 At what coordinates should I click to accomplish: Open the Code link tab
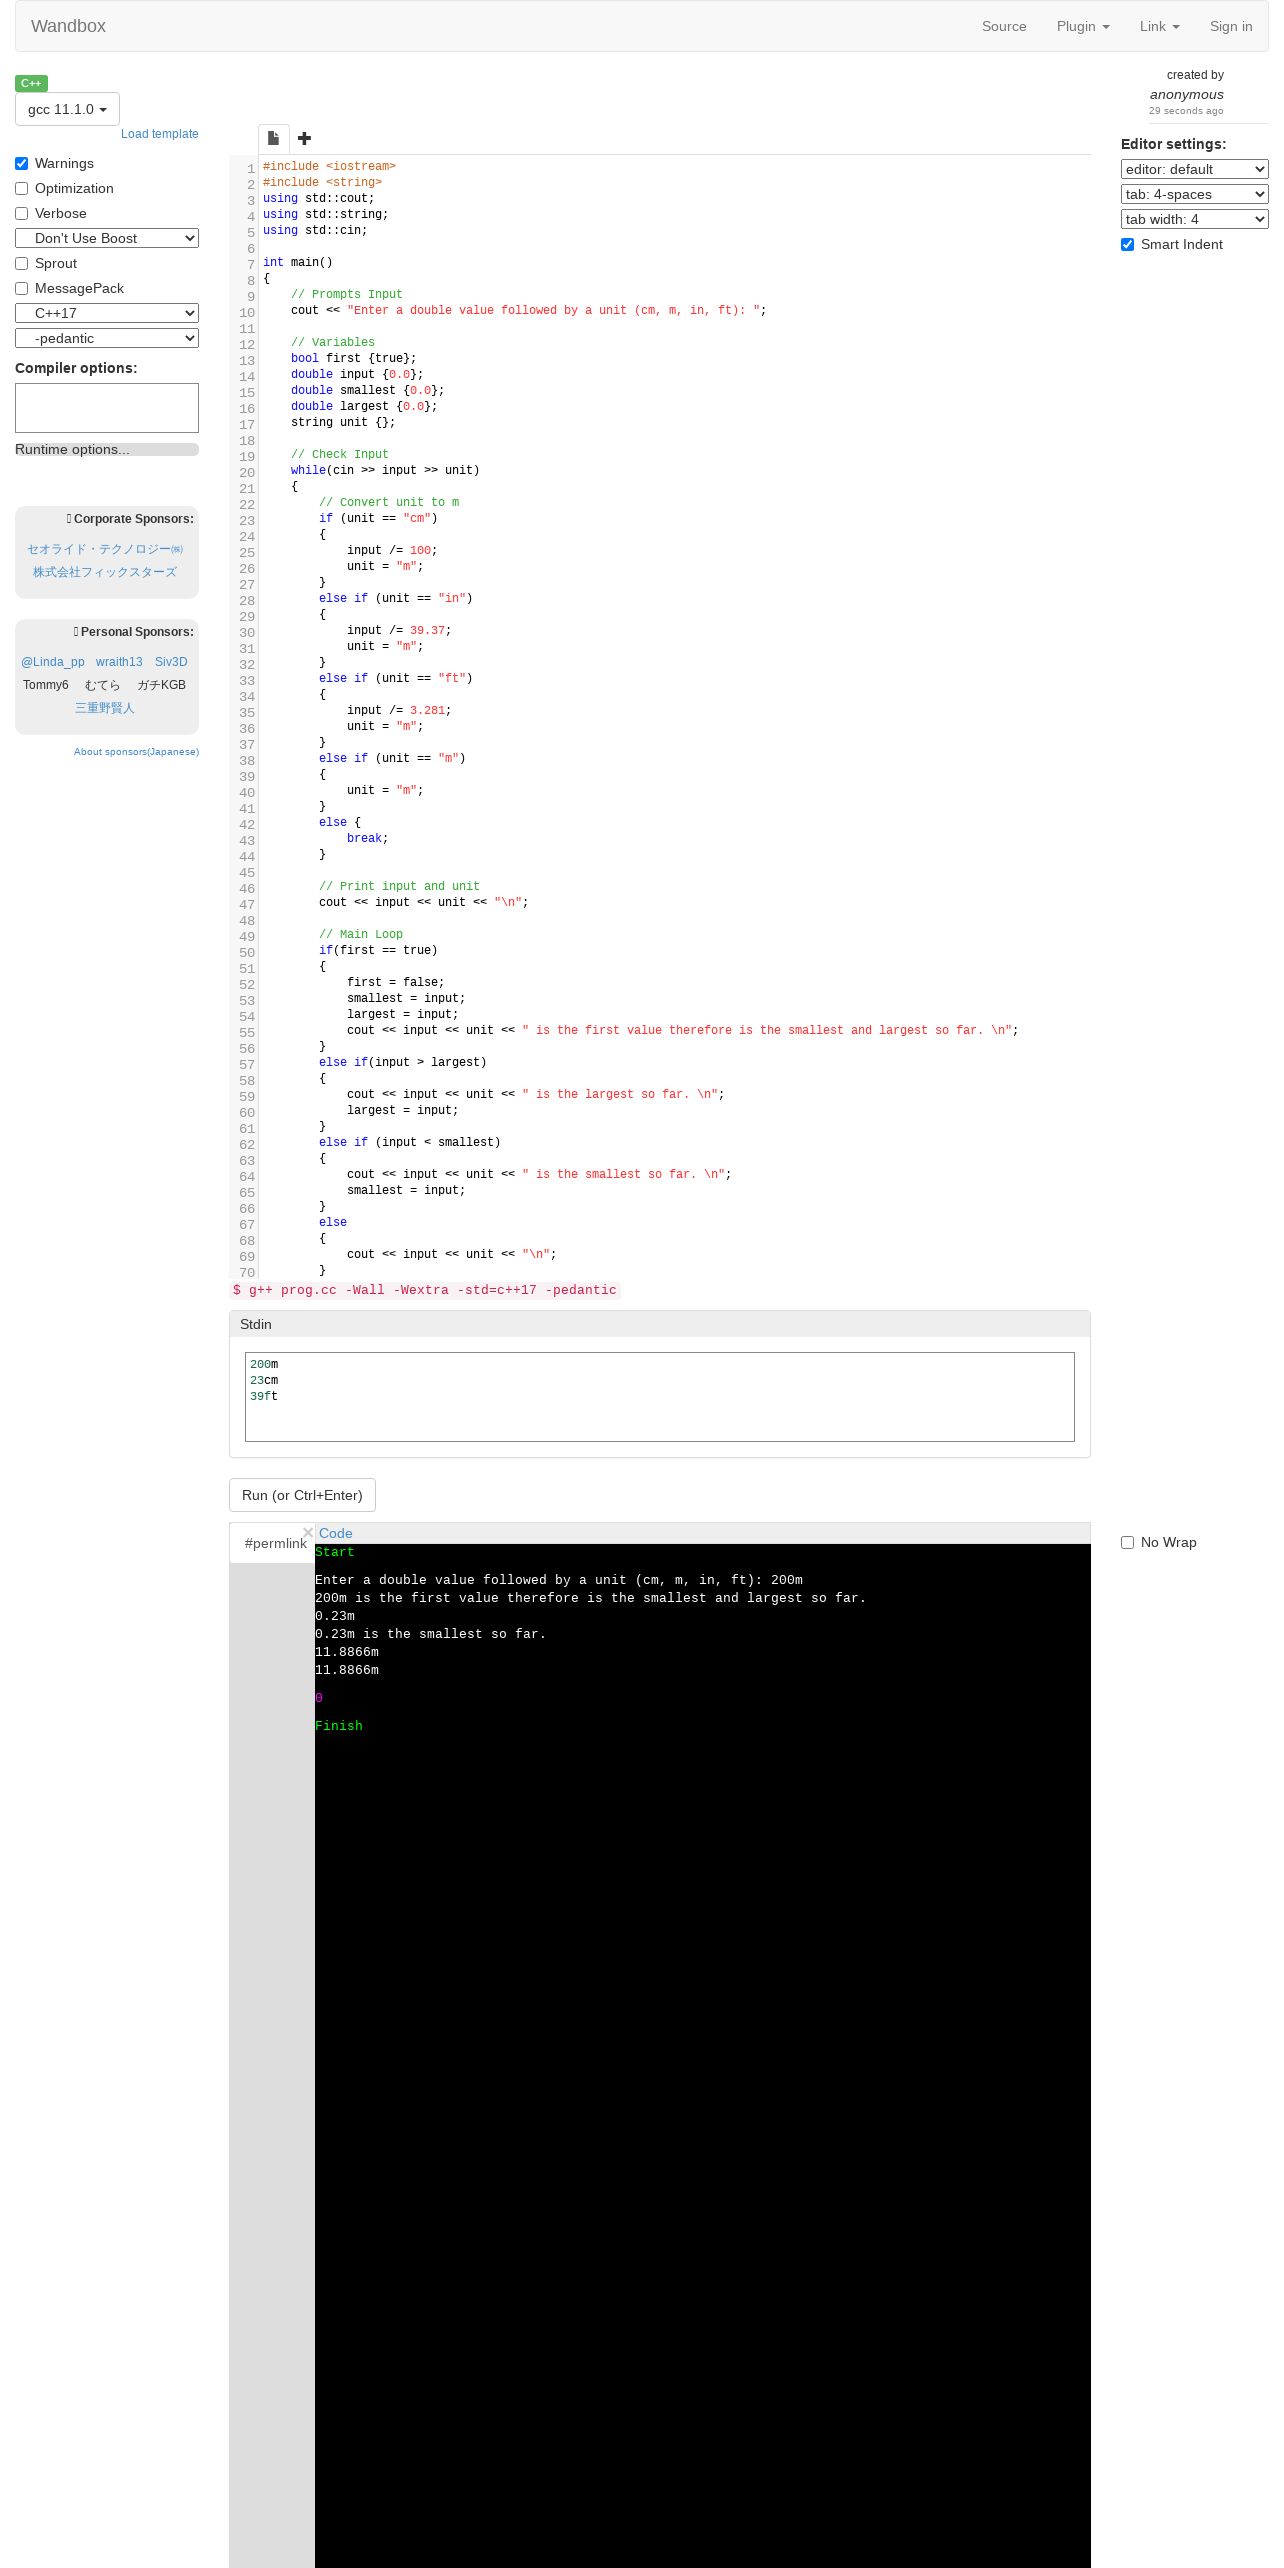coord(335,1533)
